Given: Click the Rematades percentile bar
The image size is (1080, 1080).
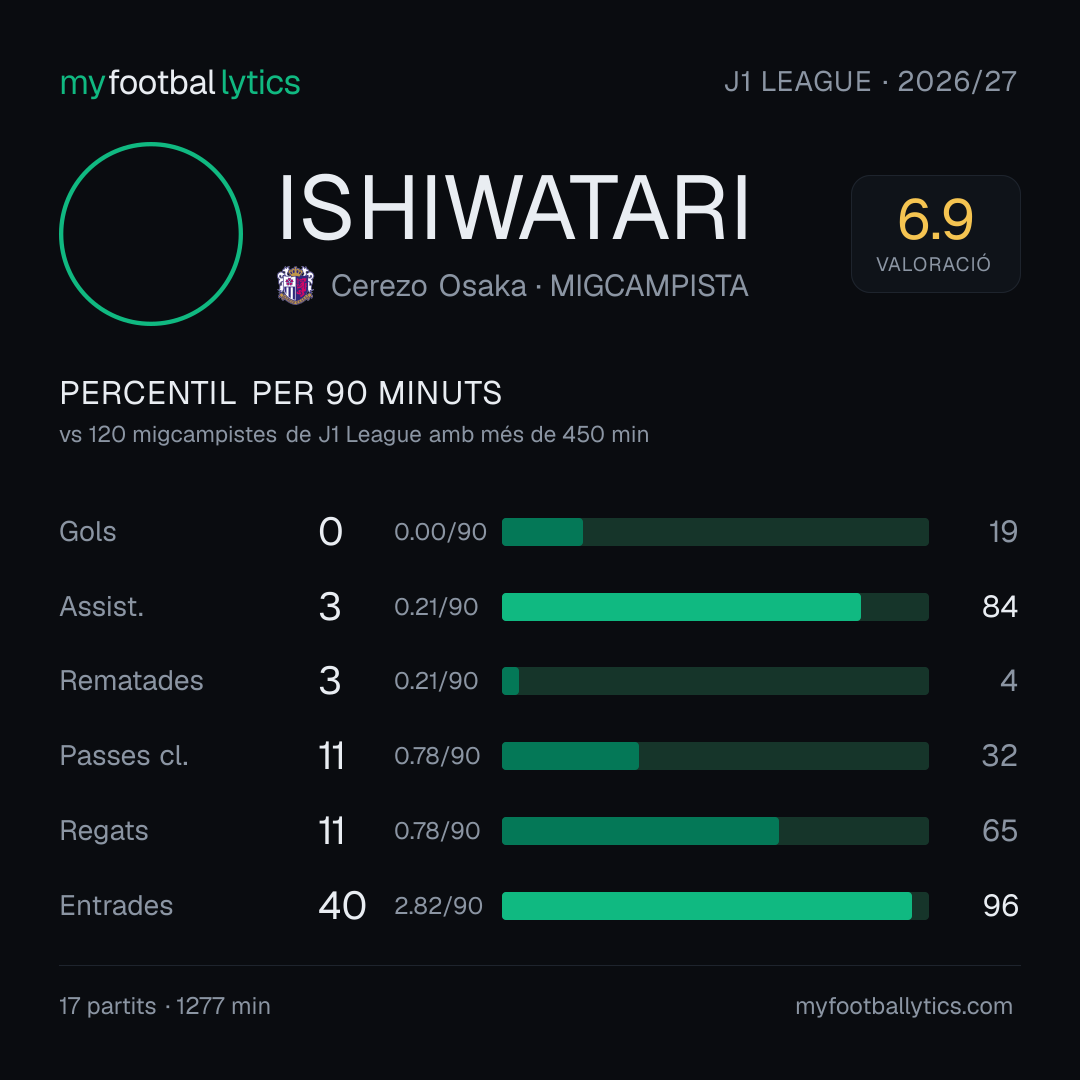Looking at the screenshot, I should click(x=715, y=681).
